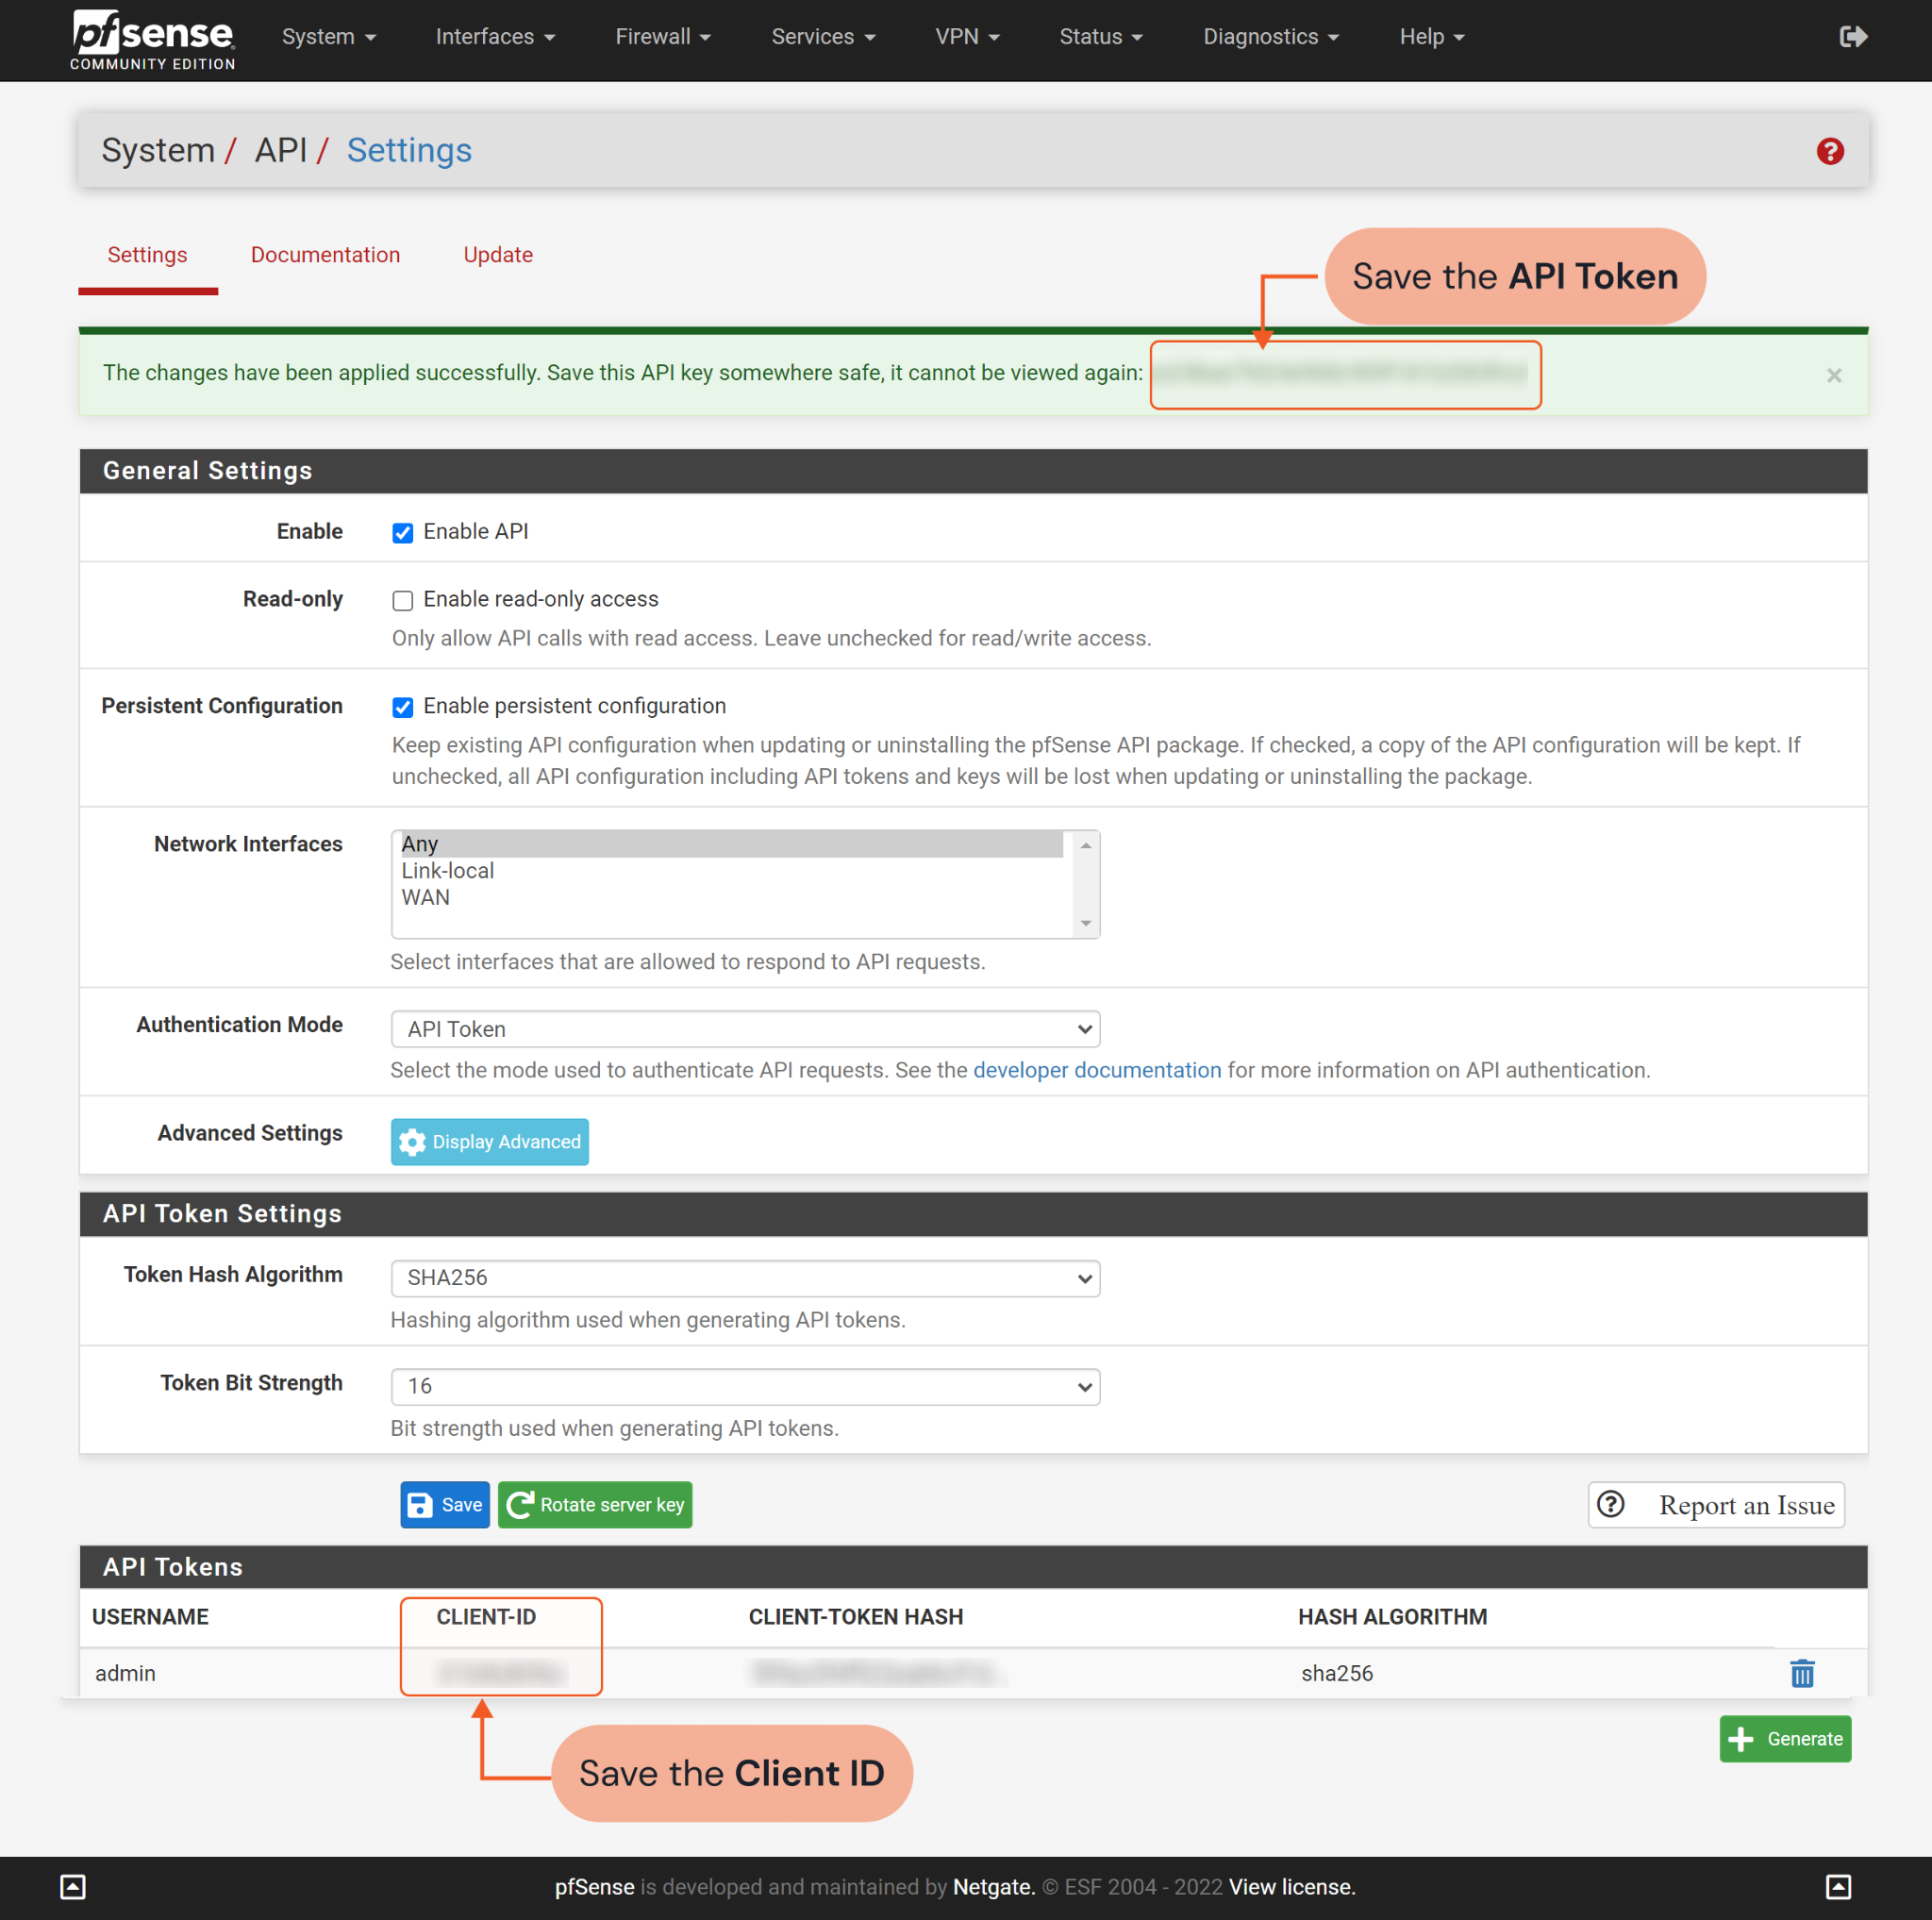Open the Token Bit Strength dropdown

[745, 1386]
